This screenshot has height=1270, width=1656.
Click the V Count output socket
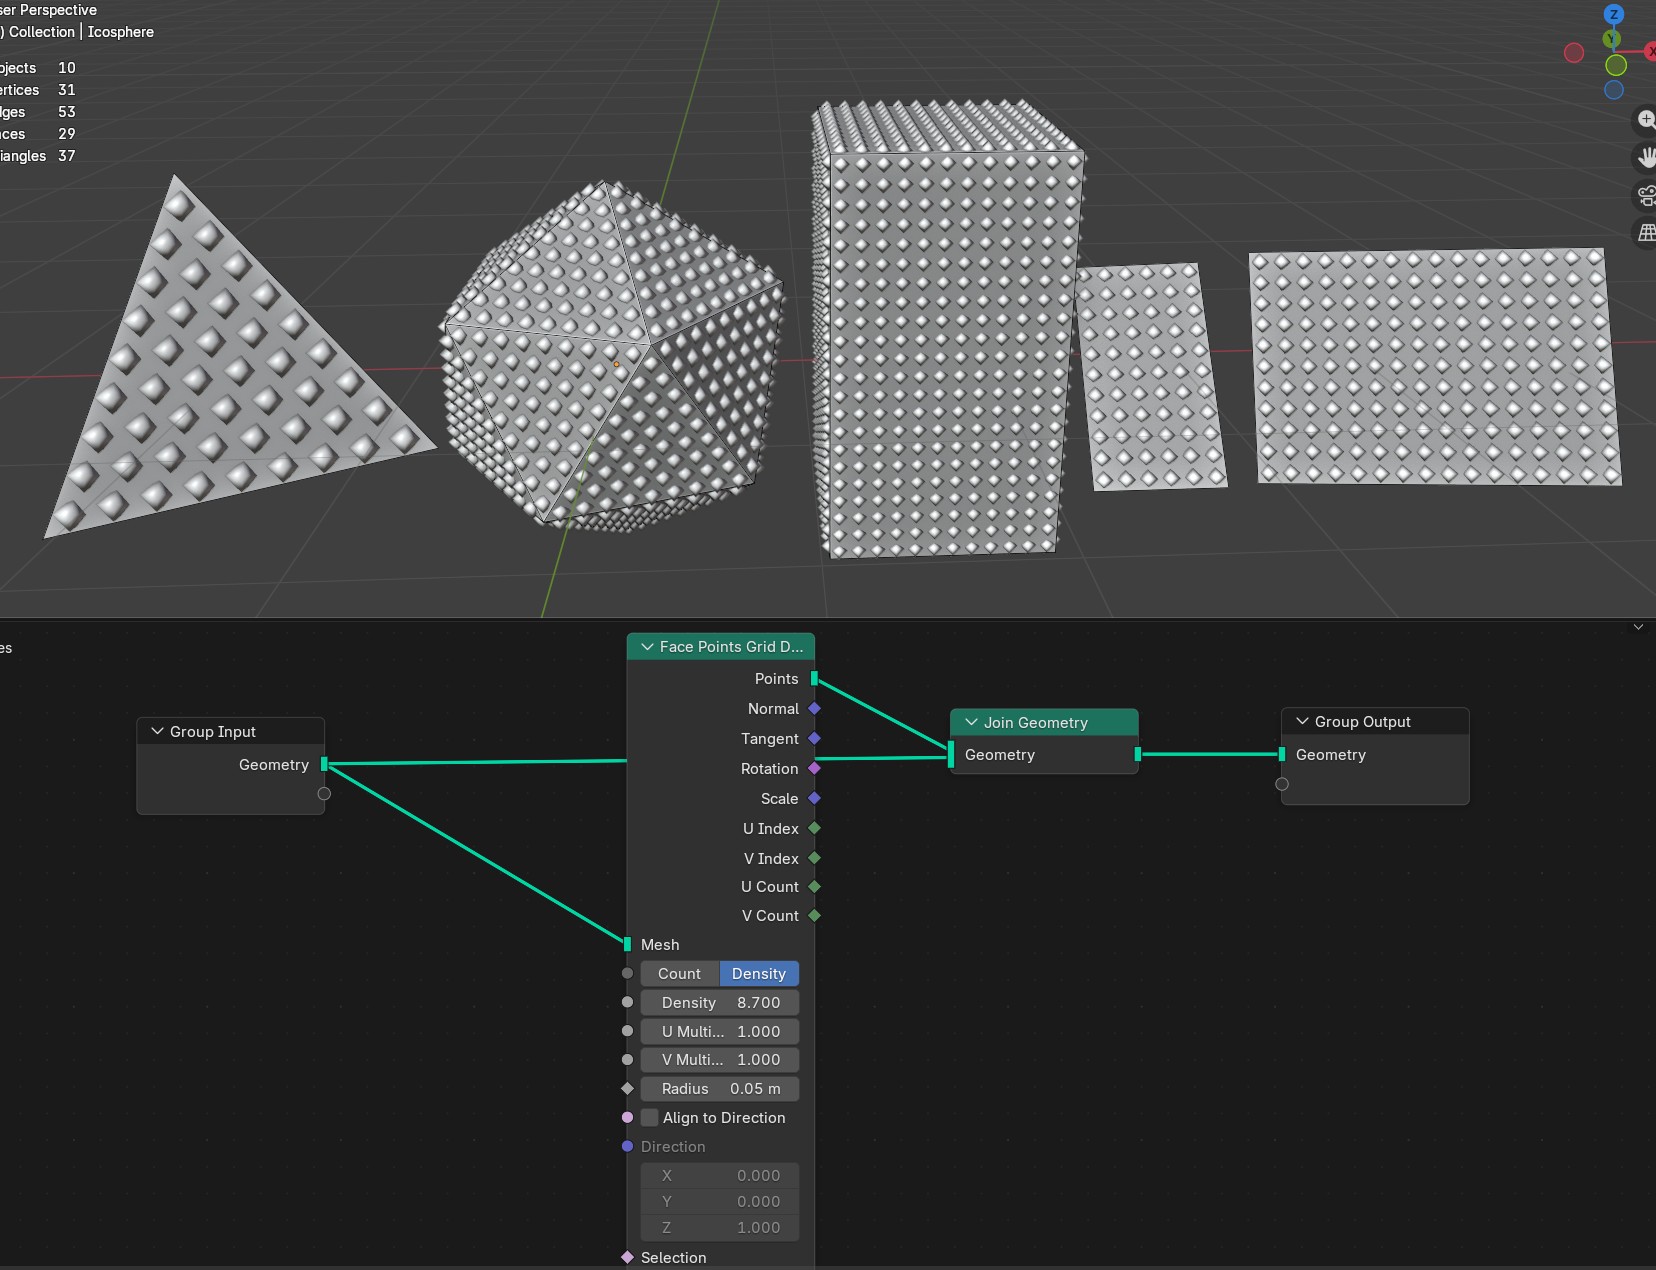tap(814, 915)
